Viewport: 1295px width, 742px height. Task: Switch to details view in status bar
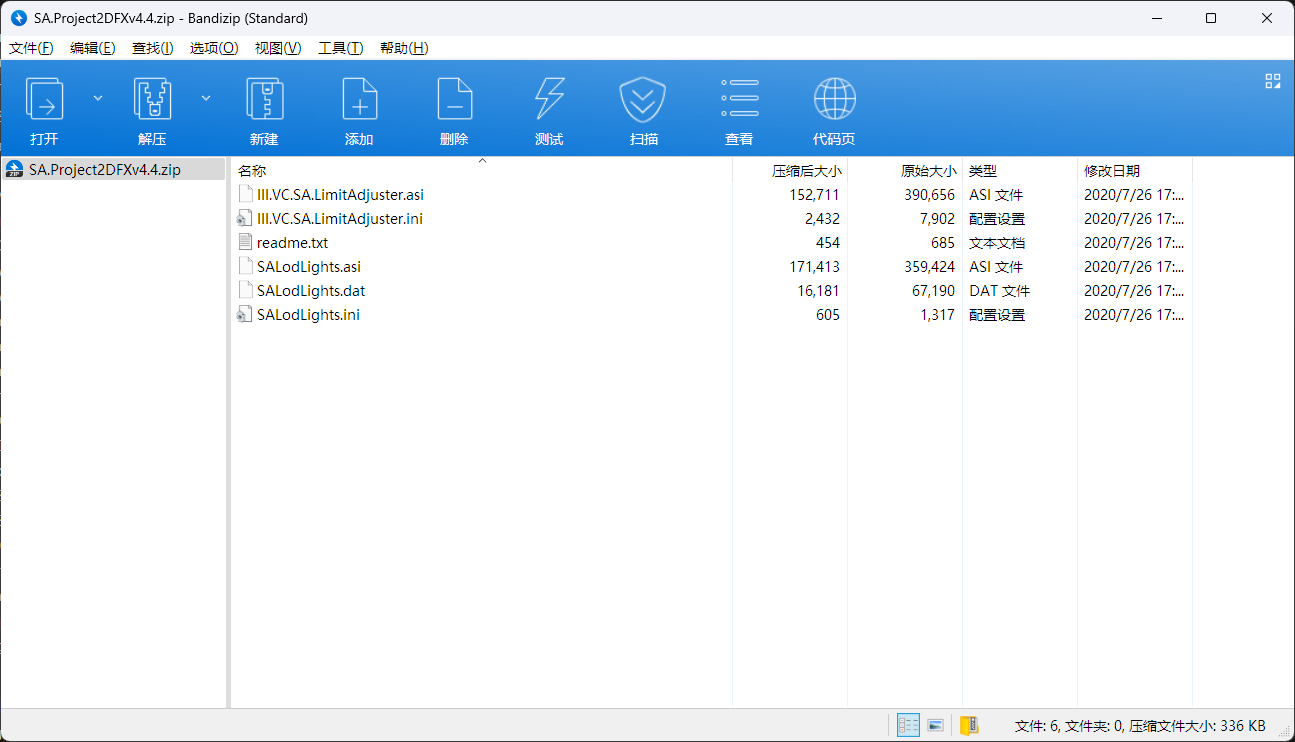click(908, 726)
